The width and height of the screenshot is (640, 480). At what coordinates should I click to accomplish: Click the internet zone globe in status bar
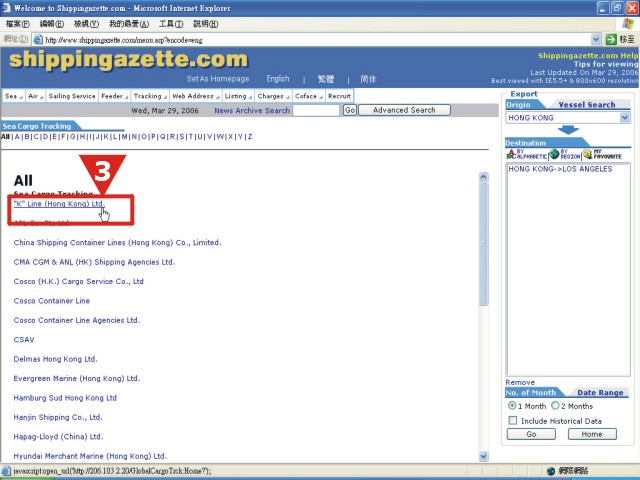pos(551,471)
